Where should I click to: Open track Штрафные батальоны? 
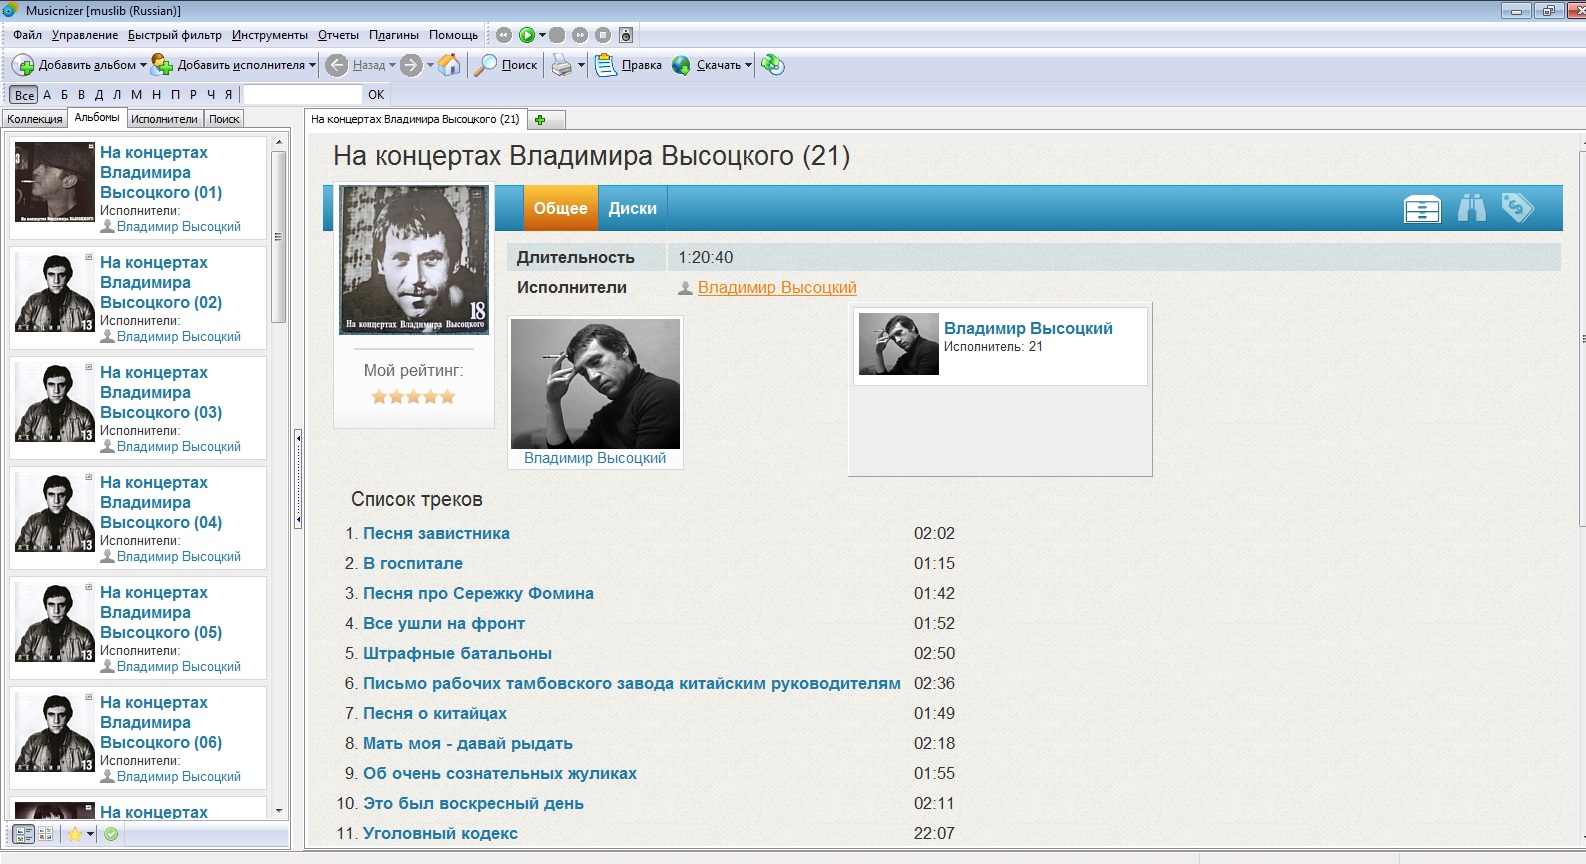click(x=457, y=654)
